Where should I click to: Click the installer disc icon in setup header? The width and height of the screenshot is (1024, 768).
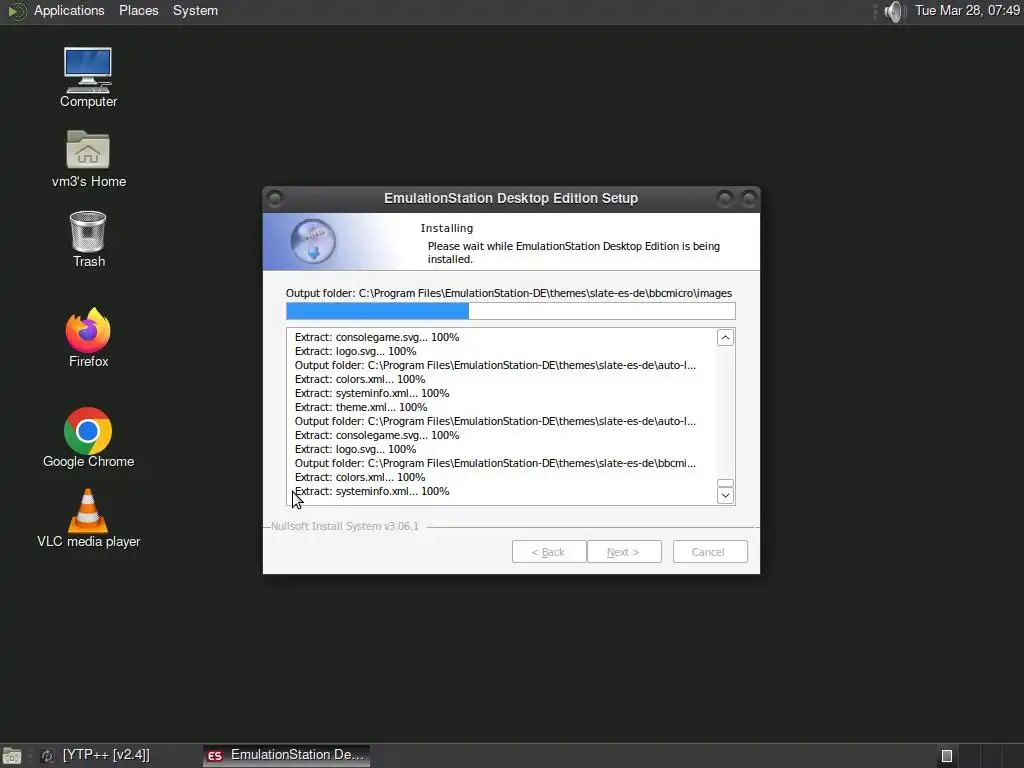(x=313, y=241)
